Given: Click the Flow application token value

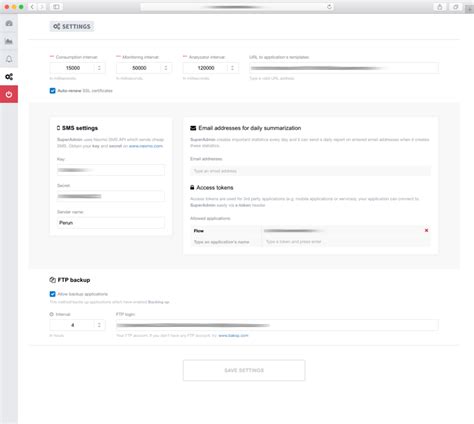Looking at the screenshot, I should [x=293, y=231].
